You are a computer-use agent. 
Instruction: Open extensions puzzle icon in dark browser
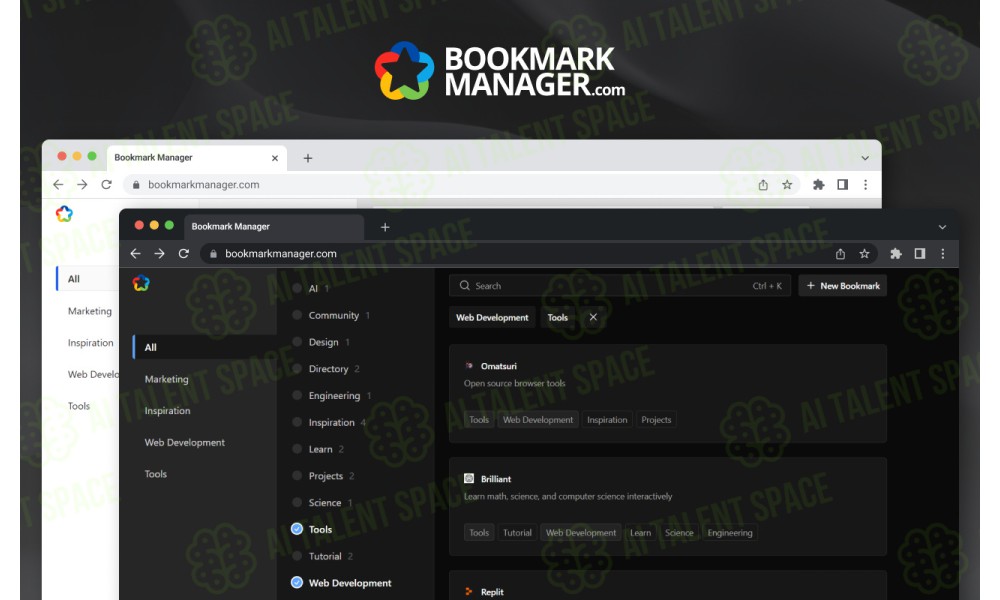pos(896,254)
